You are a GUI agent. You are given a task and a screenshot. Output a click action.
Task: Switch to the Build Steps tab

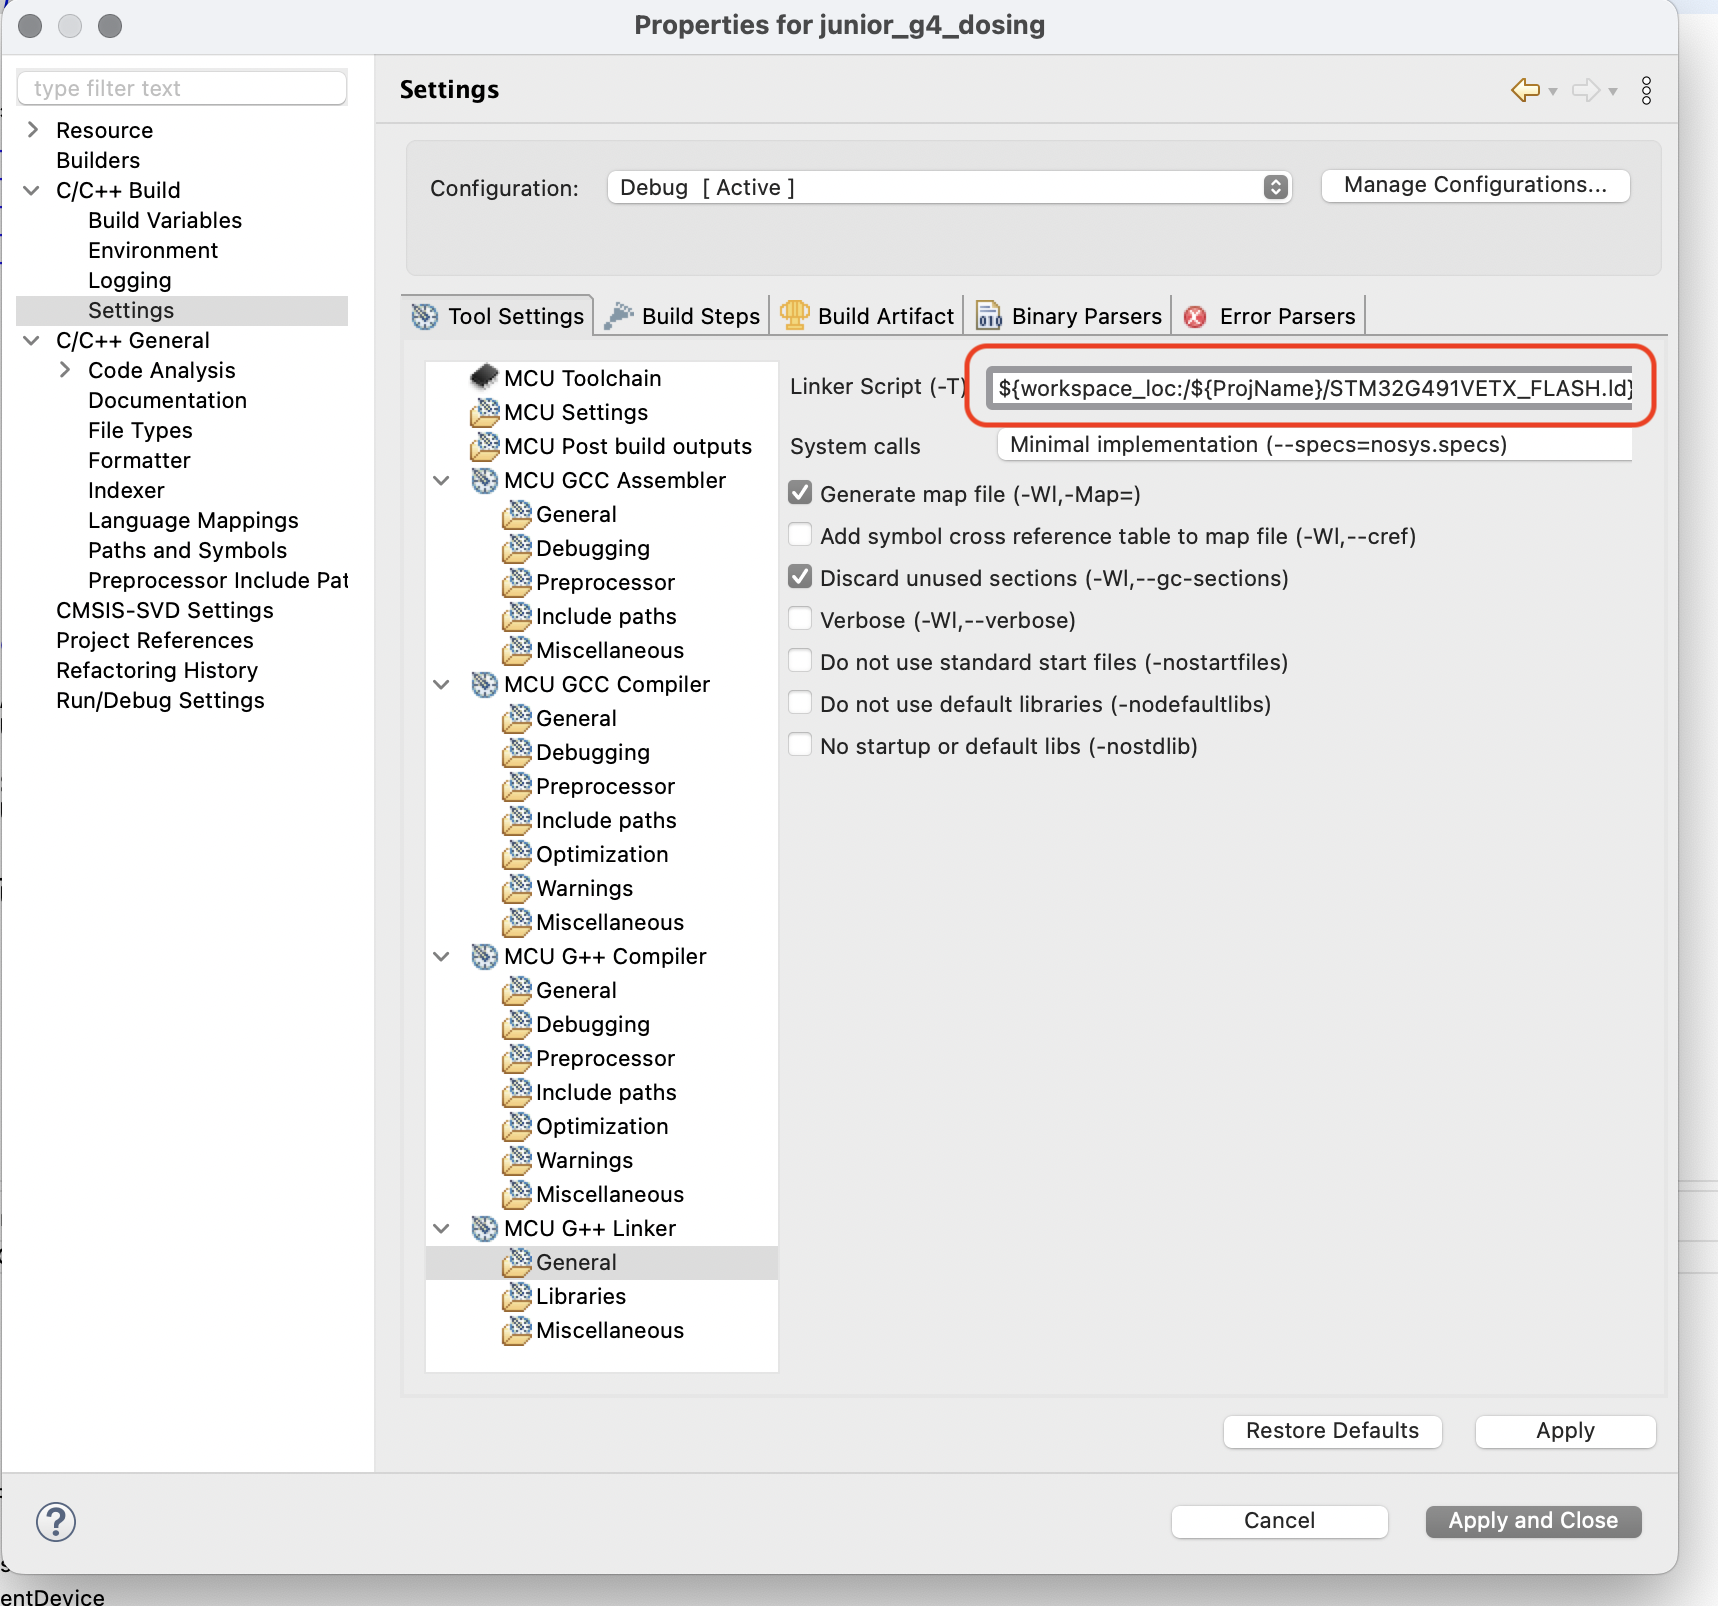pyautogui.click(x=683, y=316)
